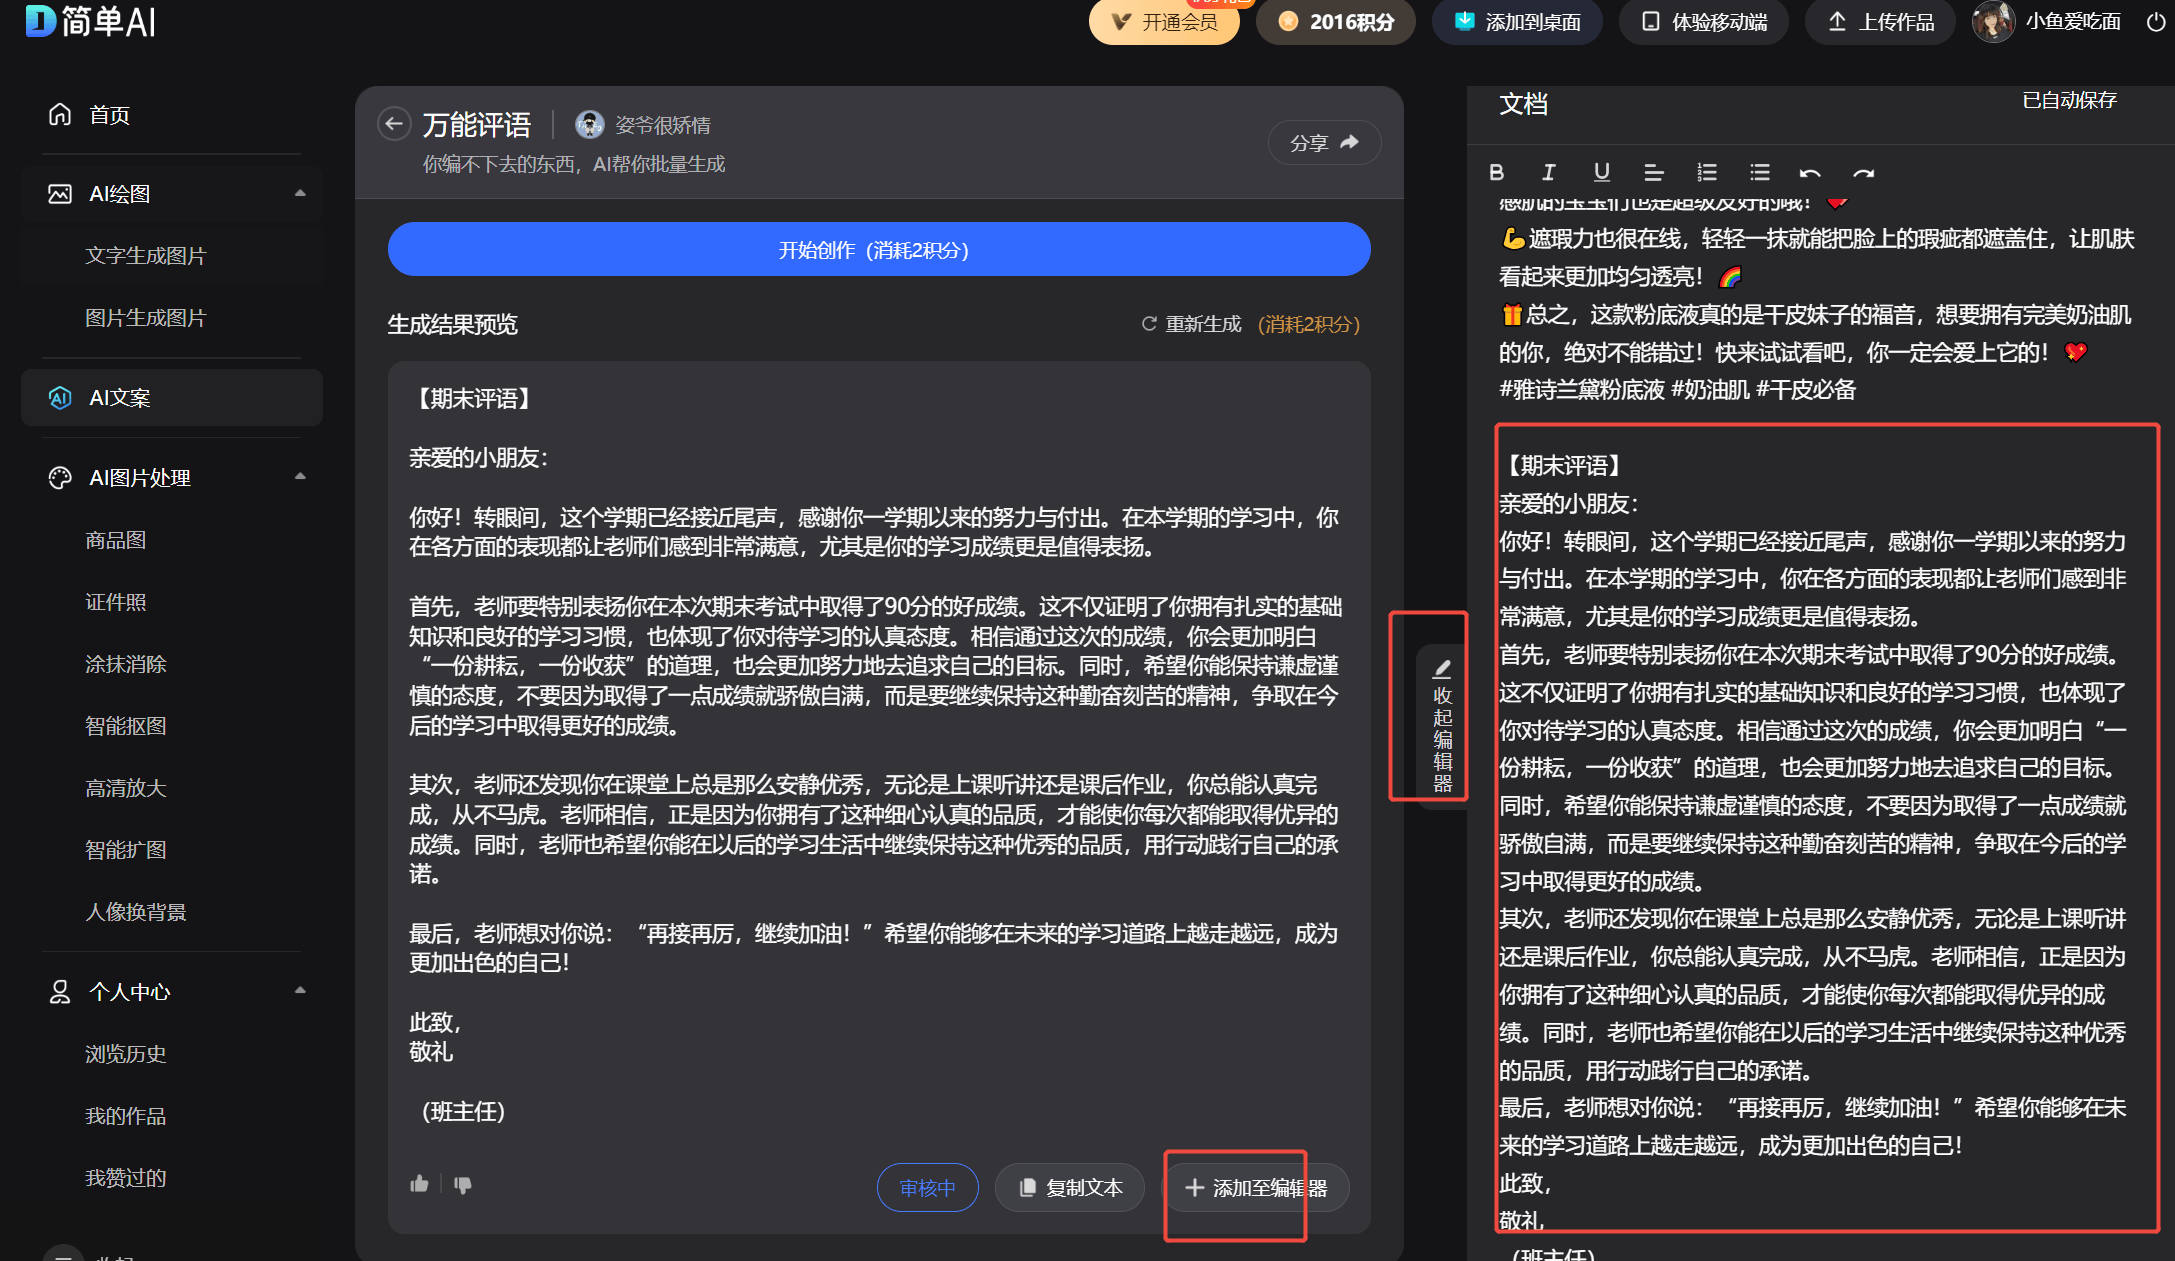2175x1261 pixels.
Task: Collapse the AI绘图 sidebar section
Action: click(299, 193)
